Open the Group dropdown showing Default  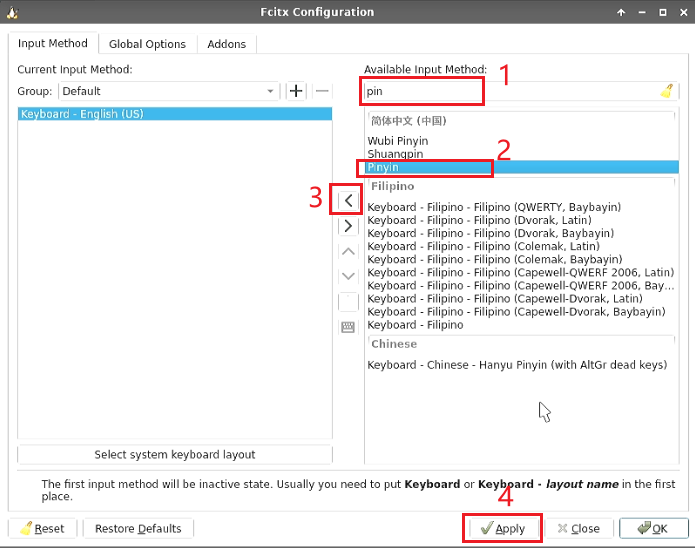(x=169, y=91)
